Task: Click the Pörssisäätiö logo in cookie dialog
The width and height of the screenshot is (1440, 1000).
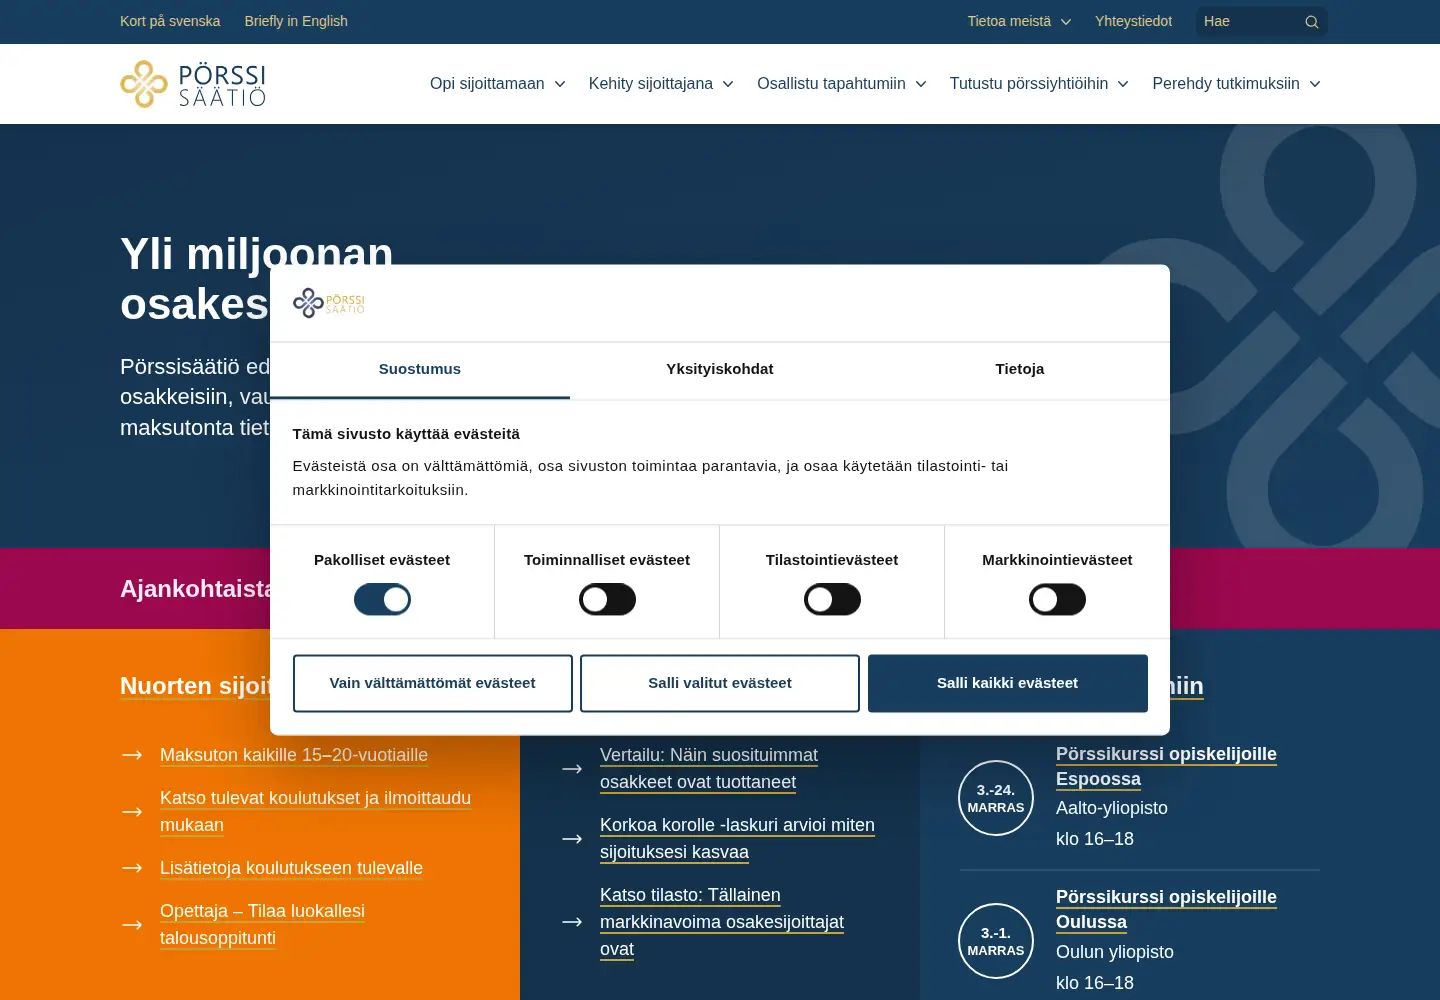Action: point(329,302)
